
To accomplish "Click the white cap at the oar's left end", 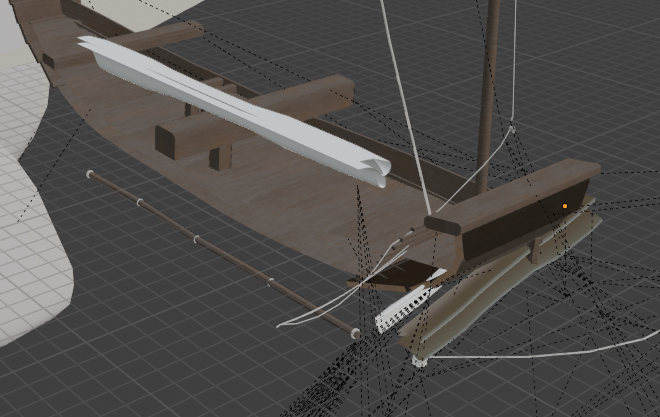I will click(x=91, y=174).
